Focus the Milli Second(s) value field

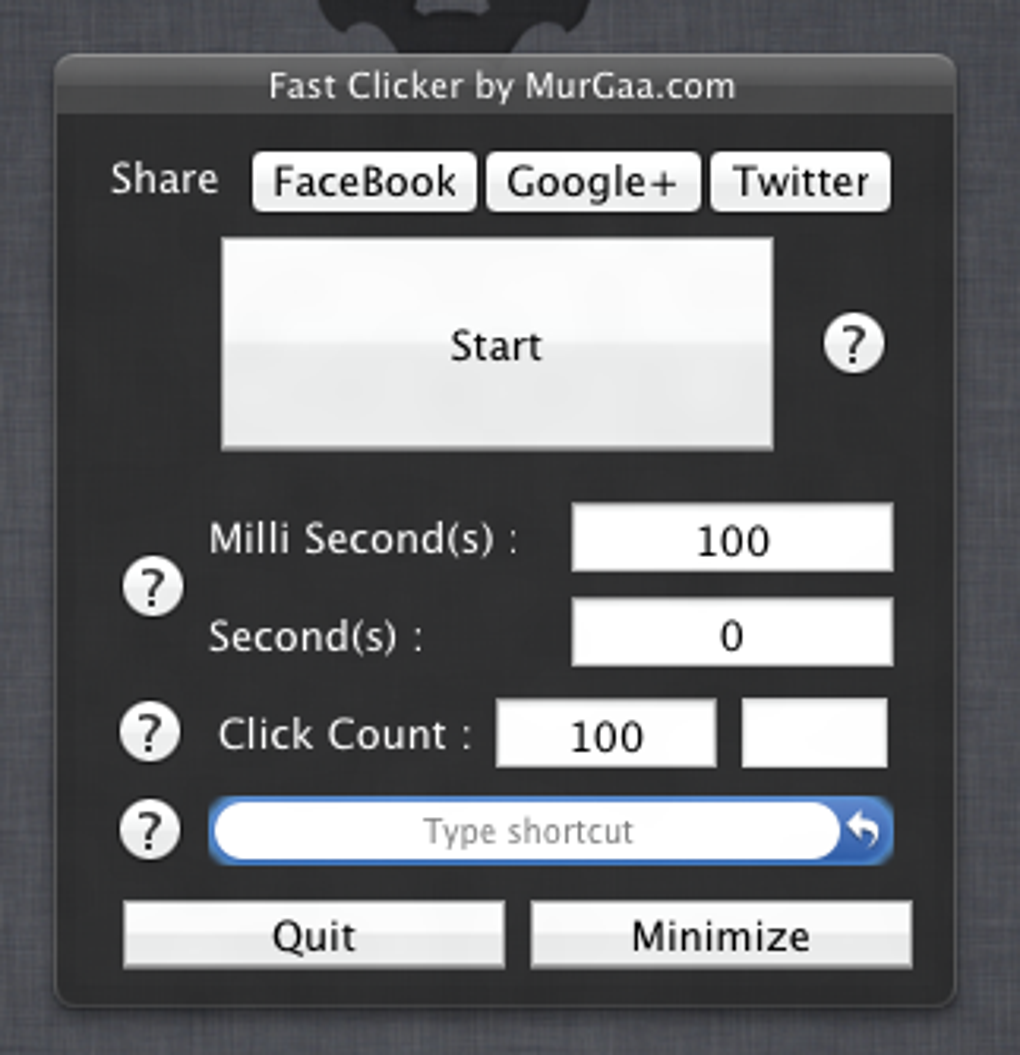[x=732, y=539]
